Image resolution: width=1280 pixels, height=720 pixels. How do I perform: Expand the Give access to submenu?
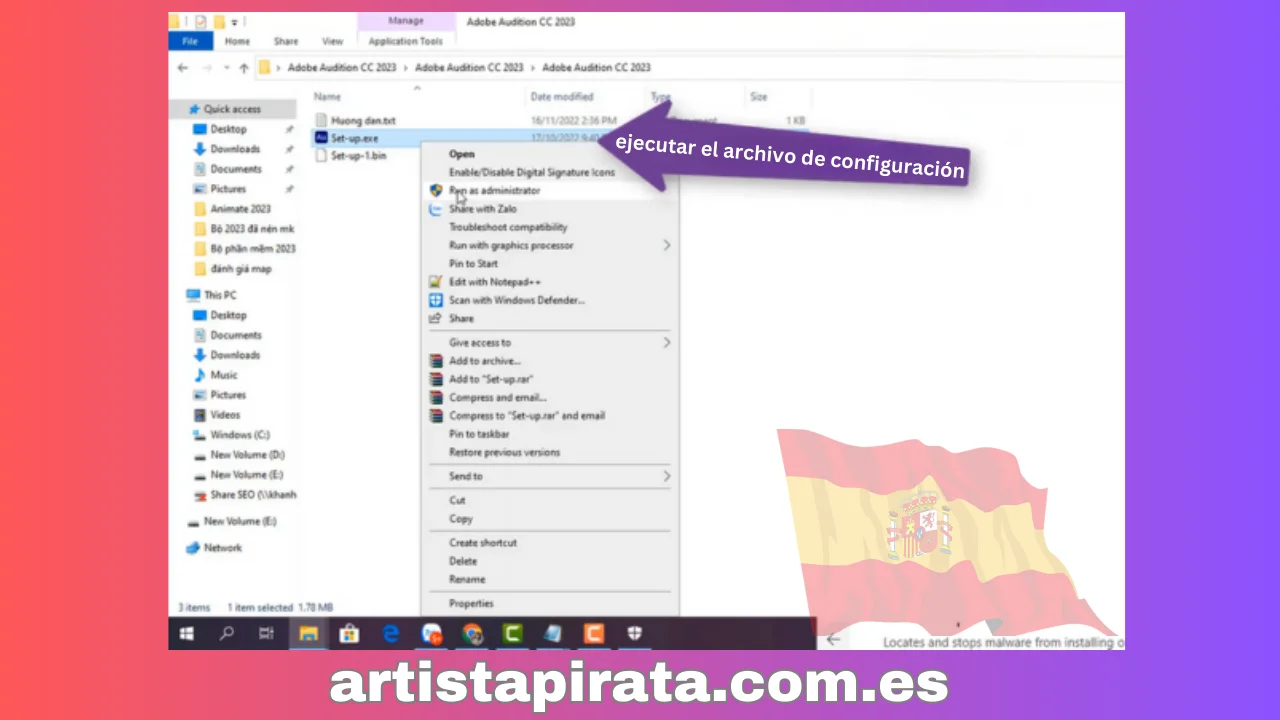549,342
